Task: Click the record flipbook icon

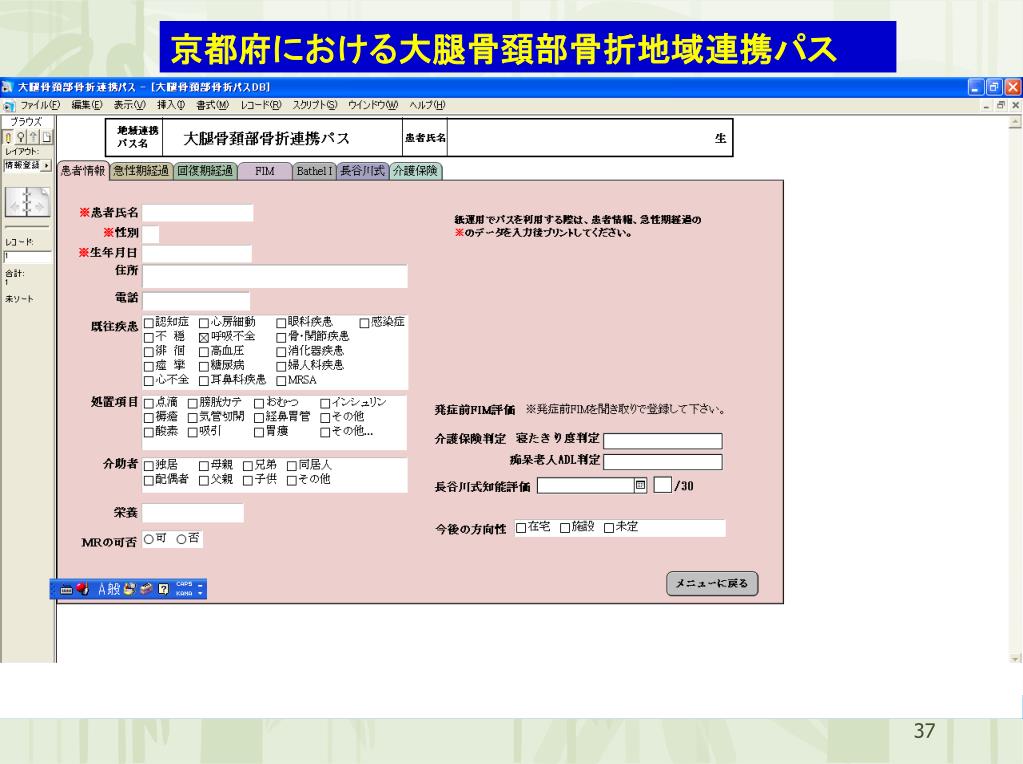Action: [x=27, y=202]
